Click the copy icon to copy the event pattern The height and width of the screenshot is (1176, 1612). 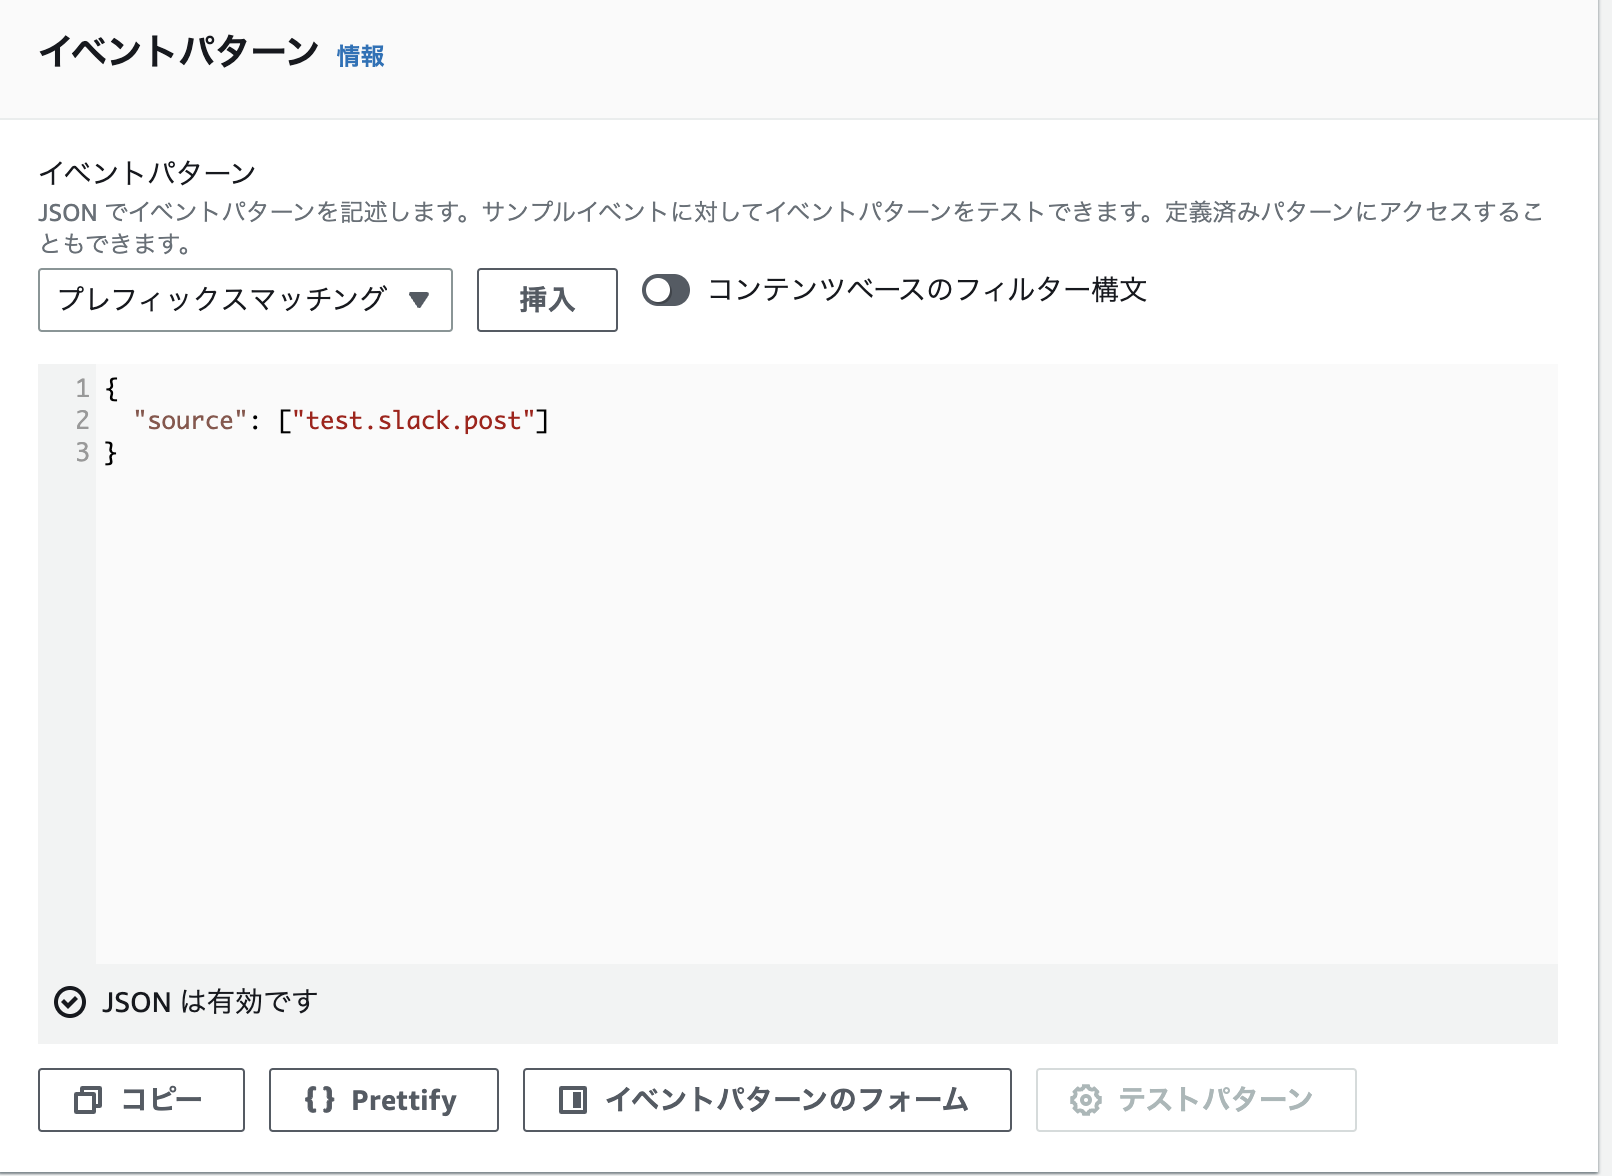tap(88, 1100)
